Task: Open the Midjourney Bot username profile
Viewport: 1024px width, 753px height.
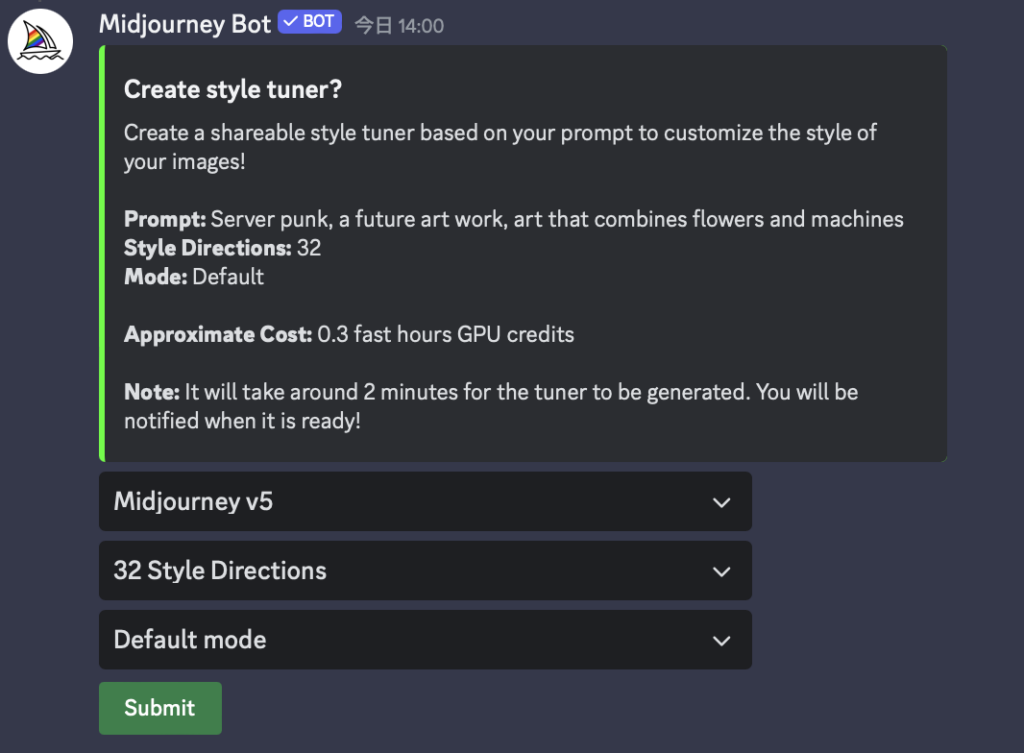Action: pos(185,24)
